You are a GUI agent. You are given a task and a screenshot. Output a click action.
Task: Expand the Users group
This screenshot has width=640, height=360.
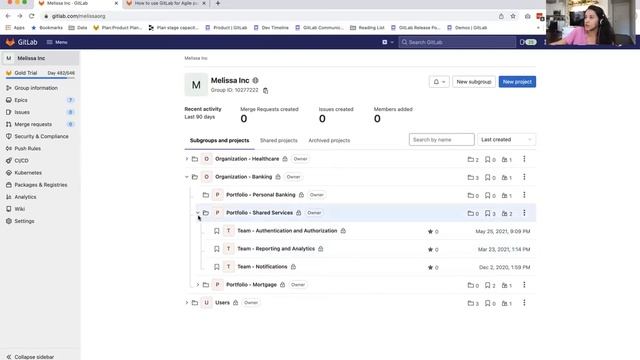(187, 302)
